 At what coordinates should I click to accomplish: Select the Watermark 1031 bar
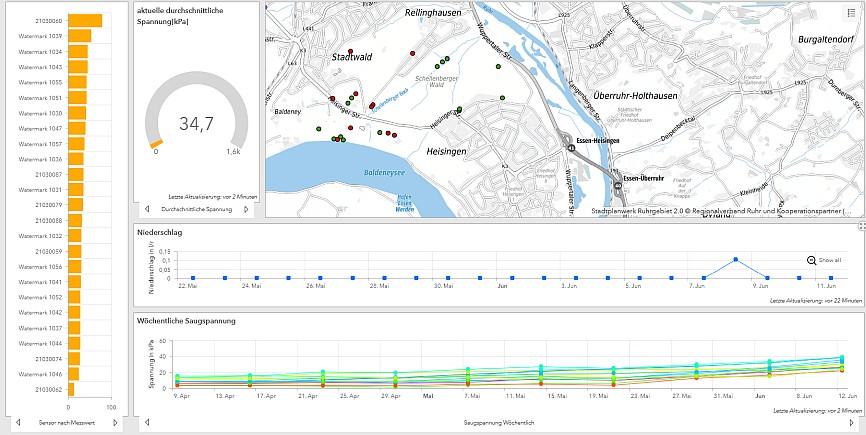click(76, 189)
